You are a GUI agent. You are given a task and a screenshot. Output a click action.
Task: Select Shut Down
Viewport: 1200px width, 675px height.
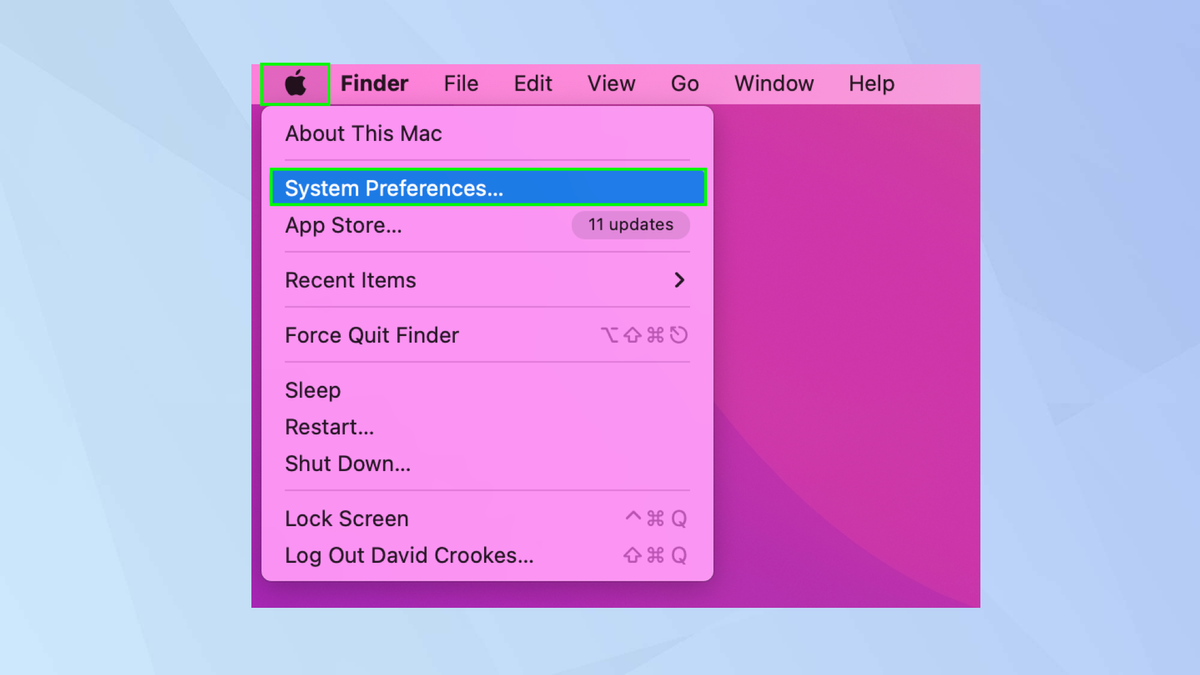(x=347, y=463)
